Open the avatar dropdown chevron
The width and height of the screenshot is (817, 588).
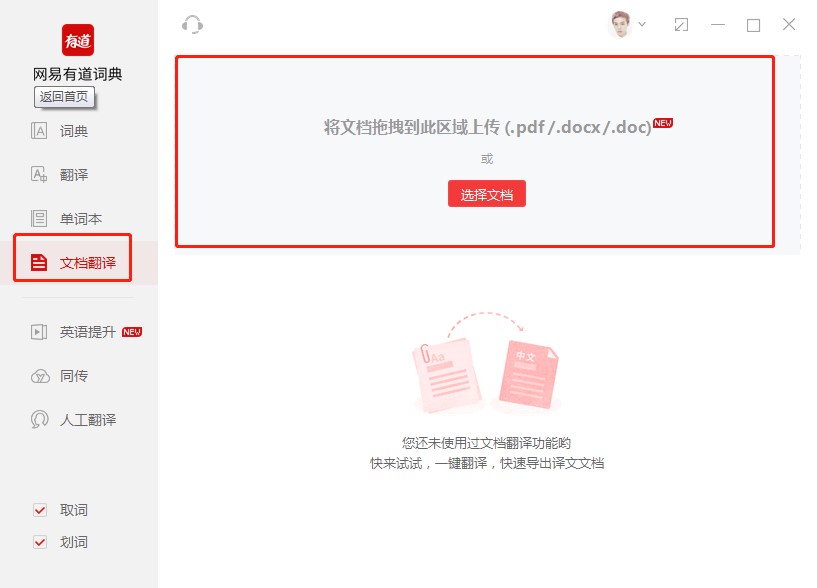644,23
